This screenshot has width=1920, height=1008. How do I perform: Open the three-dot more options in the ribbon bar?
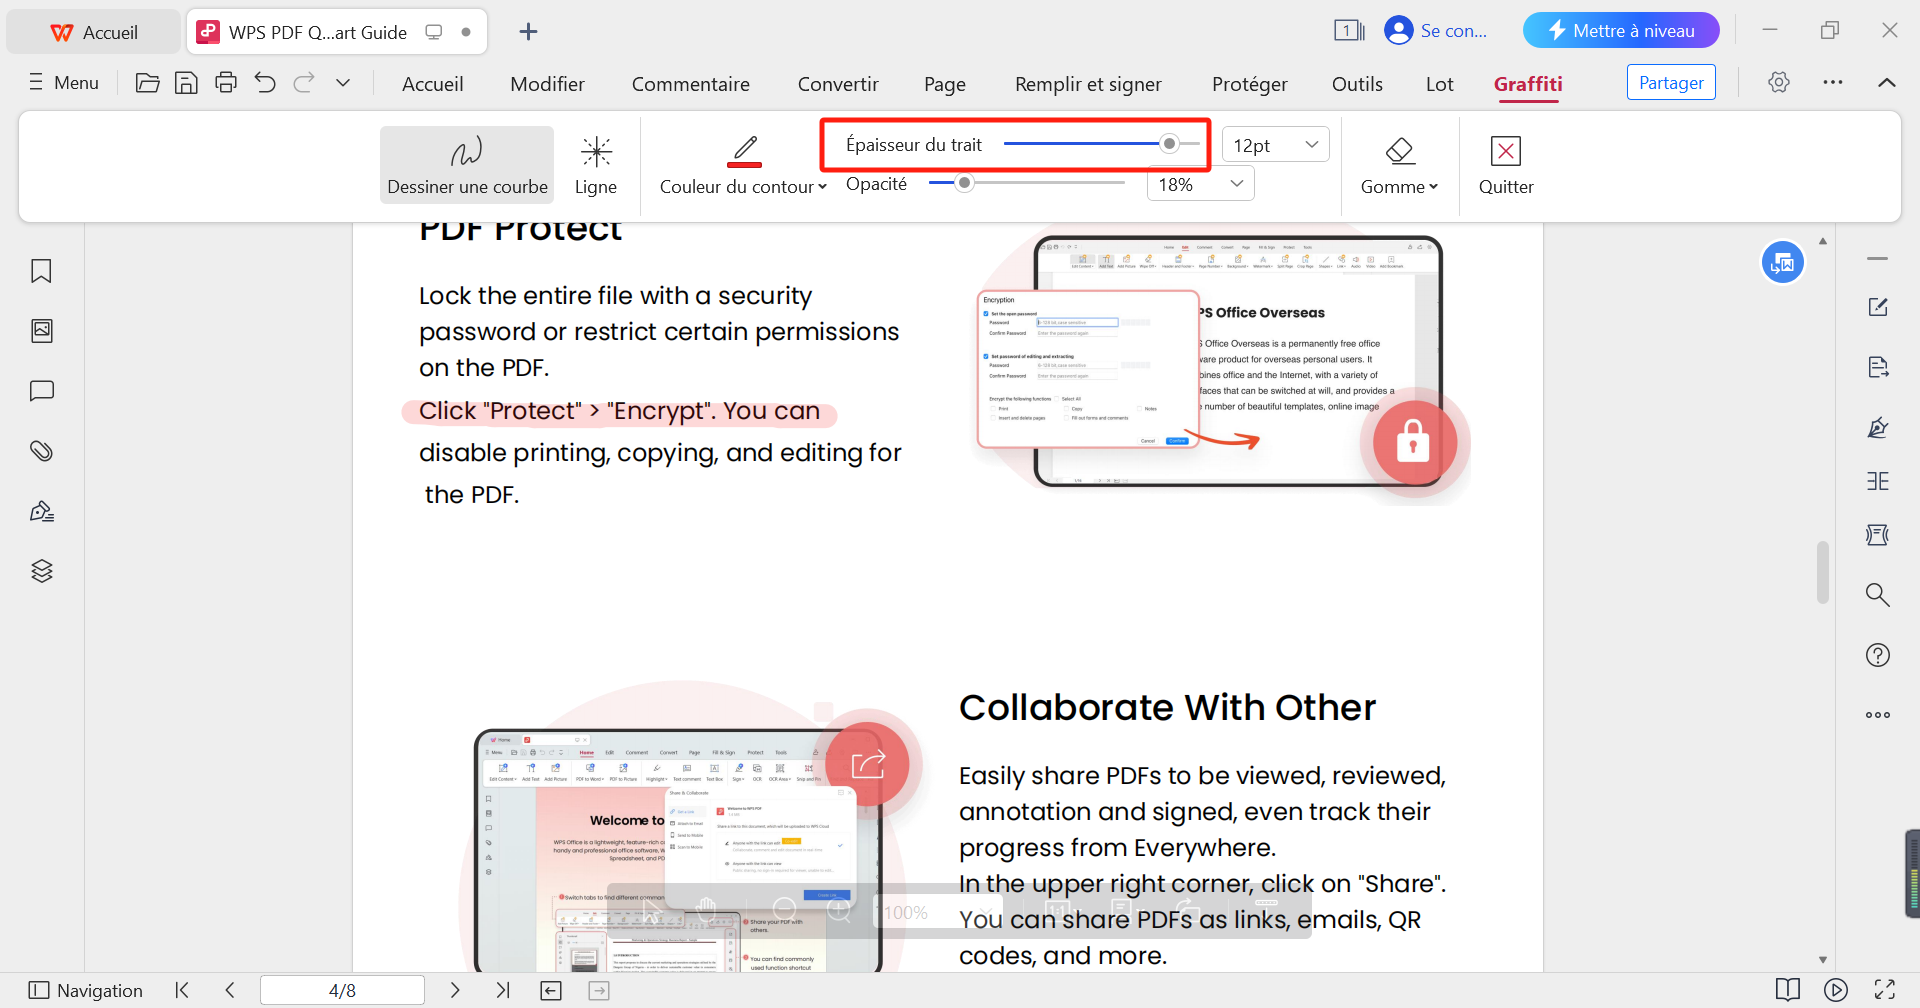click(x=1832, y=82)
